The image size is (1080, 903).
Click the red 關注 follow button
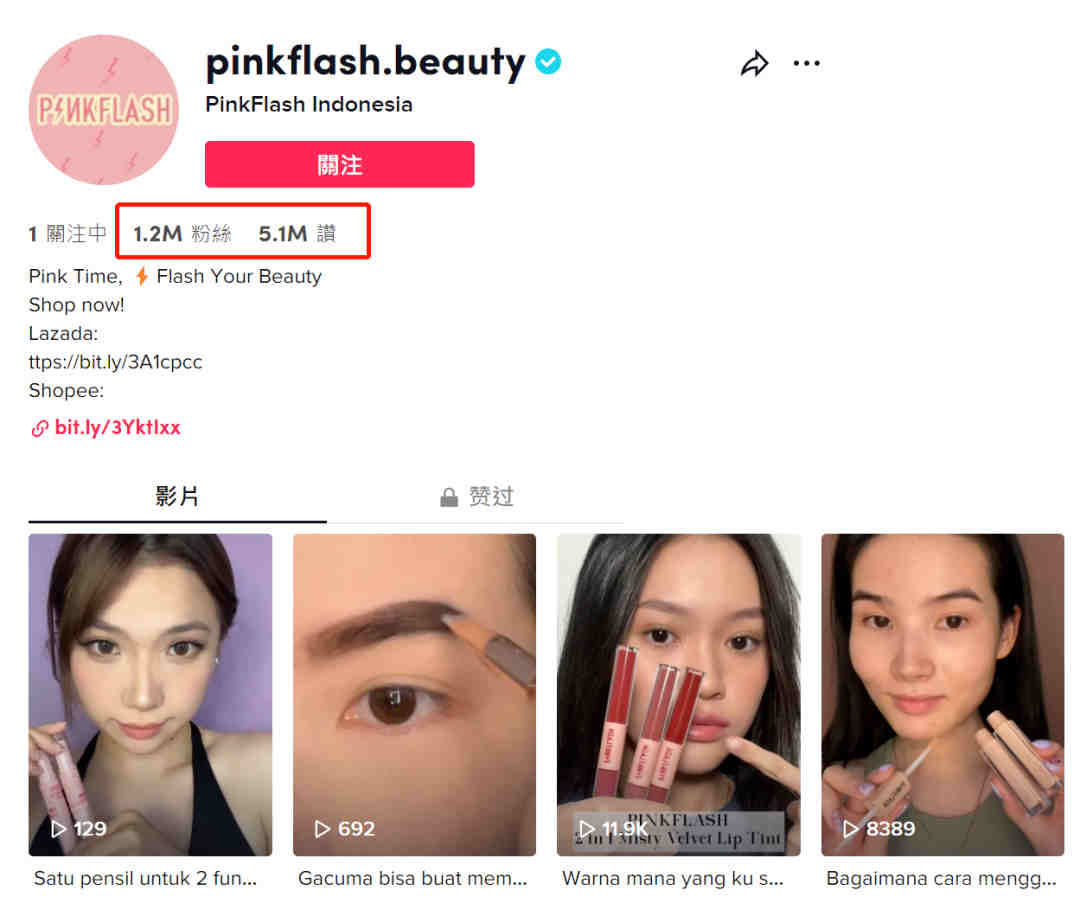tap(340, 165)
